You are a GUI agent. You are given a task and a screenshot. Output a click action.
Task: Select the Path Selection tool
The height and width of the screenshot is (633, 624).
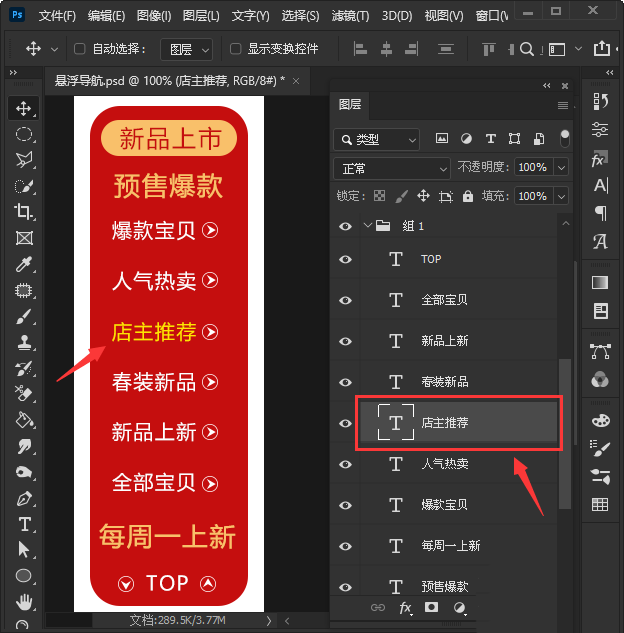(23, 550)
